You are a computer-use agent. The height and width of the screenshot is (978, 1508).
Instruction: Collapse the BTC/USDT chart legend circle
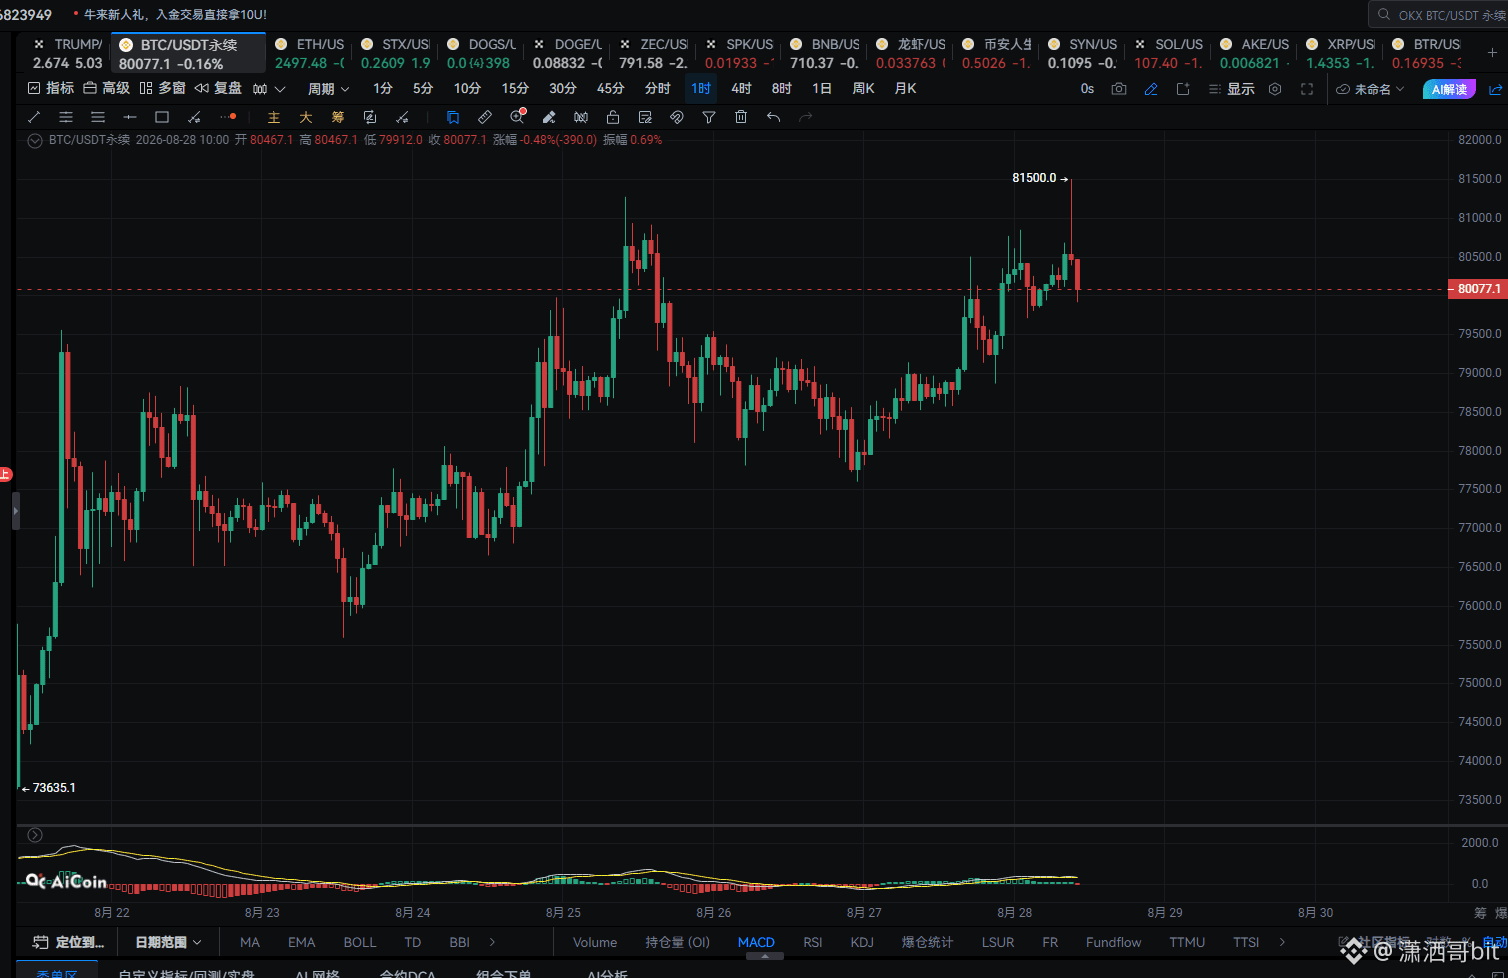pyautogui.click(x=35, y=140)
